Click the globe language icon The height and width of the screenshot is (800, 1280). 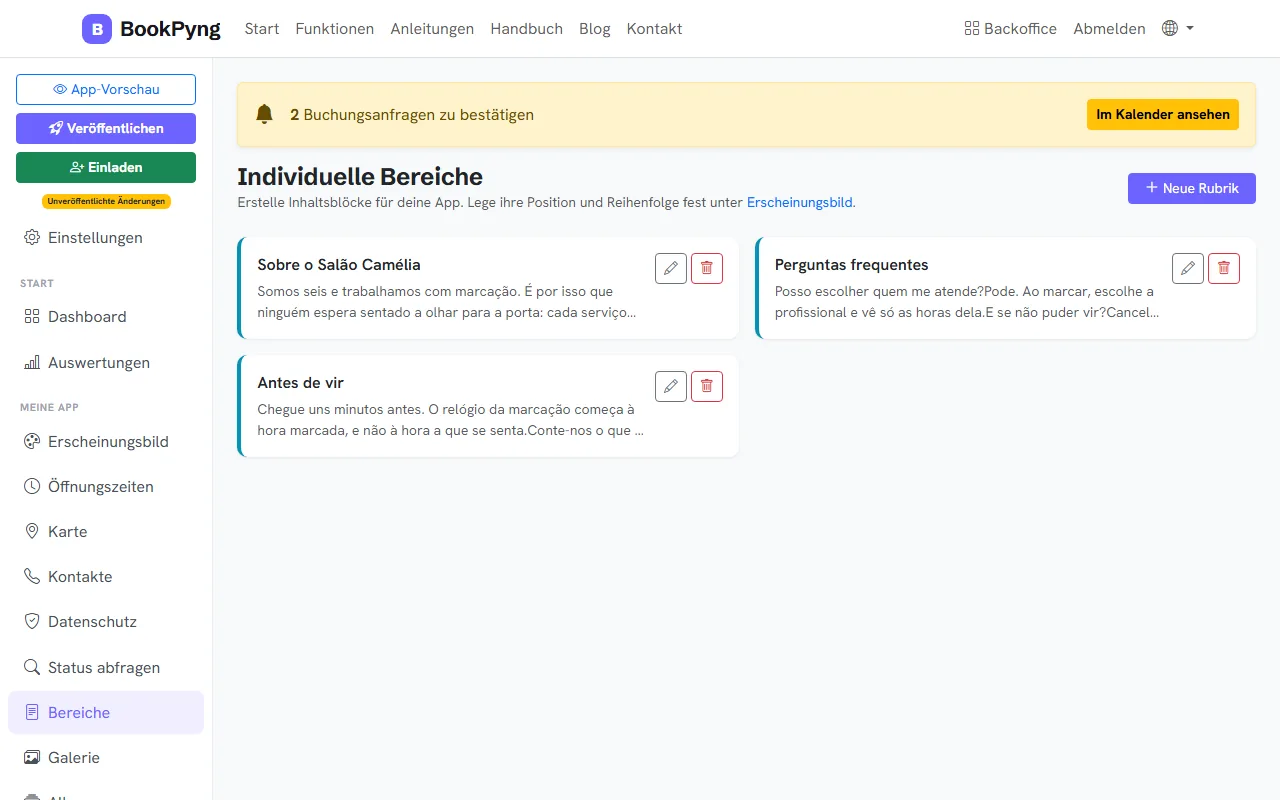[1170, 28]
